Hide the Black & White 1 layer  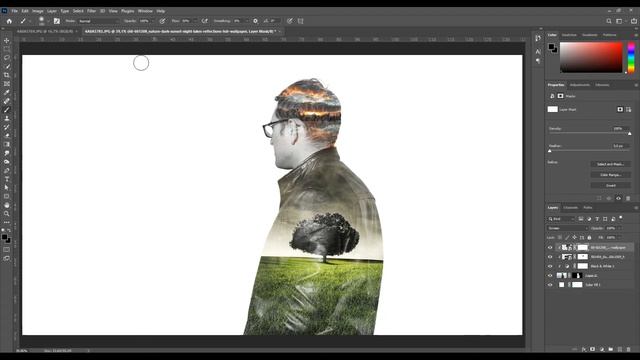click(x=550, y=266)
